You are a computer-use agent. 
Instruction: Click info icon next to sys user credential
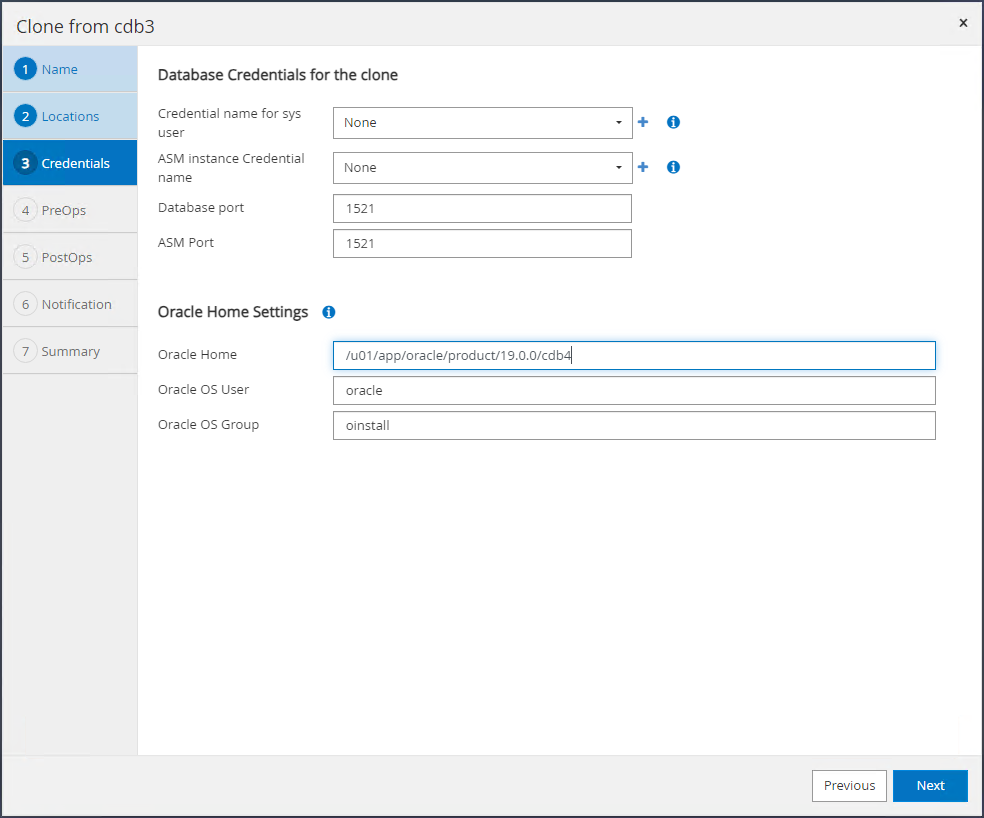click(x=673, y=122)
